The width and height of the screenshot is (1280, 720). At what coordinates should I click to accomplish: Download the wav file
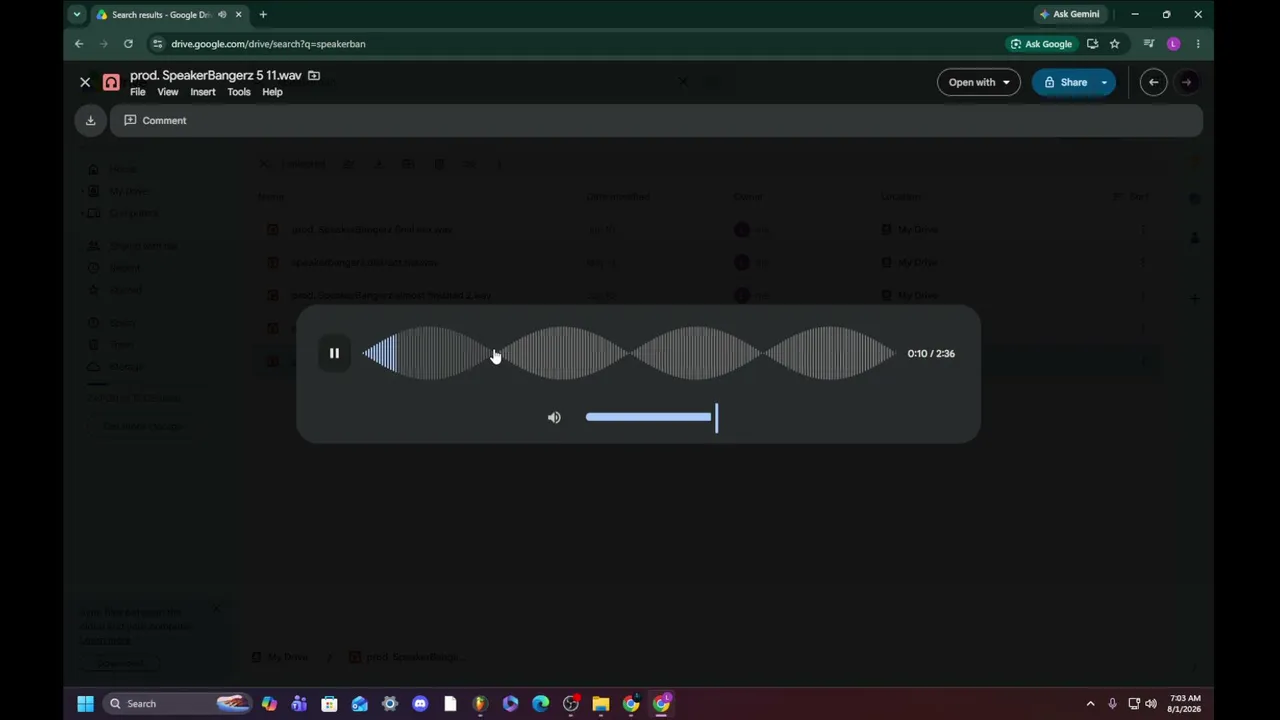coord(90,120)
